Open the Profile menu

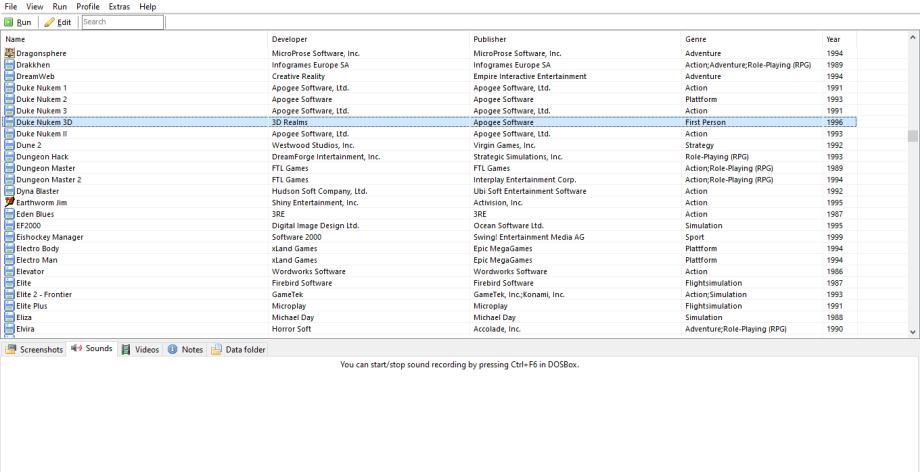[88, 6]
